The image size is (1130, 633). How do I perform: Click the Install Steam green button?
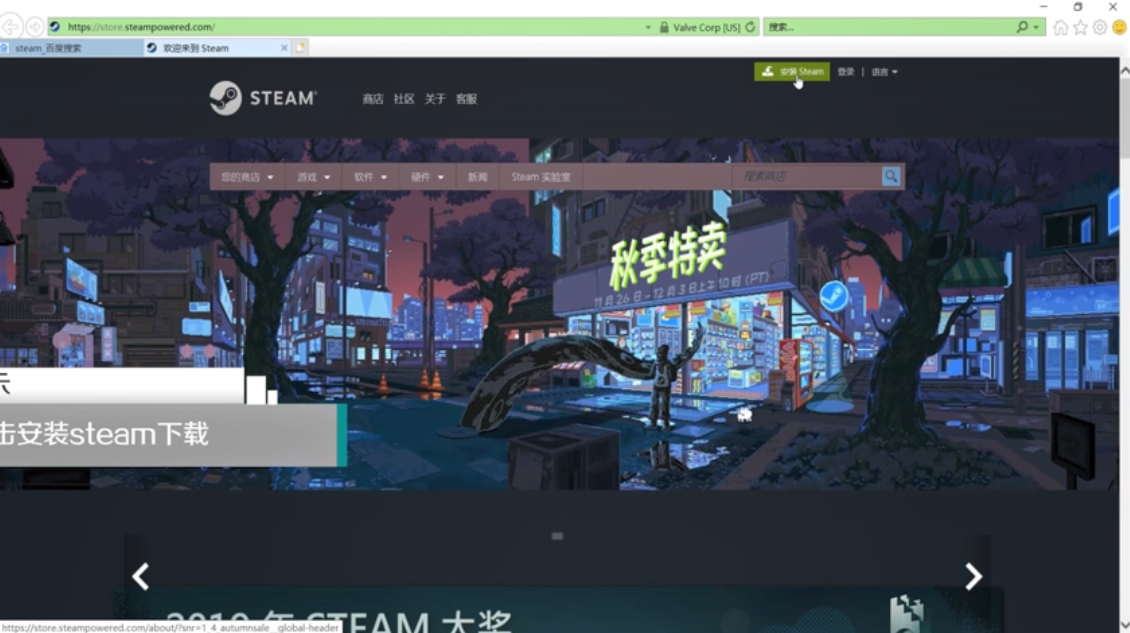[x=791, y=71]
